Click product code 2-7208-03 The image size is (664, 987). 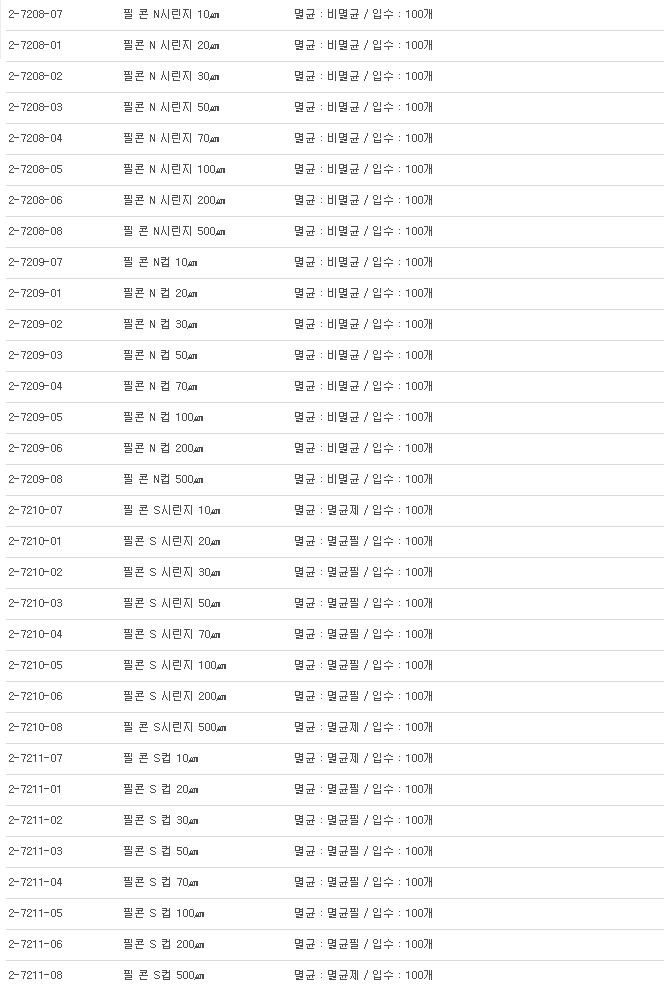(35, 108)
